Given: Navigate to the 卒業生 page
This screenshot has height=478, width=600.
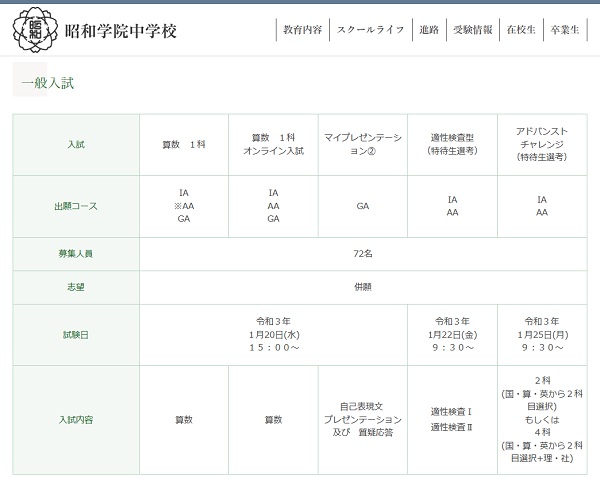Looking at the screenshot, I should (x=565, y=30).
